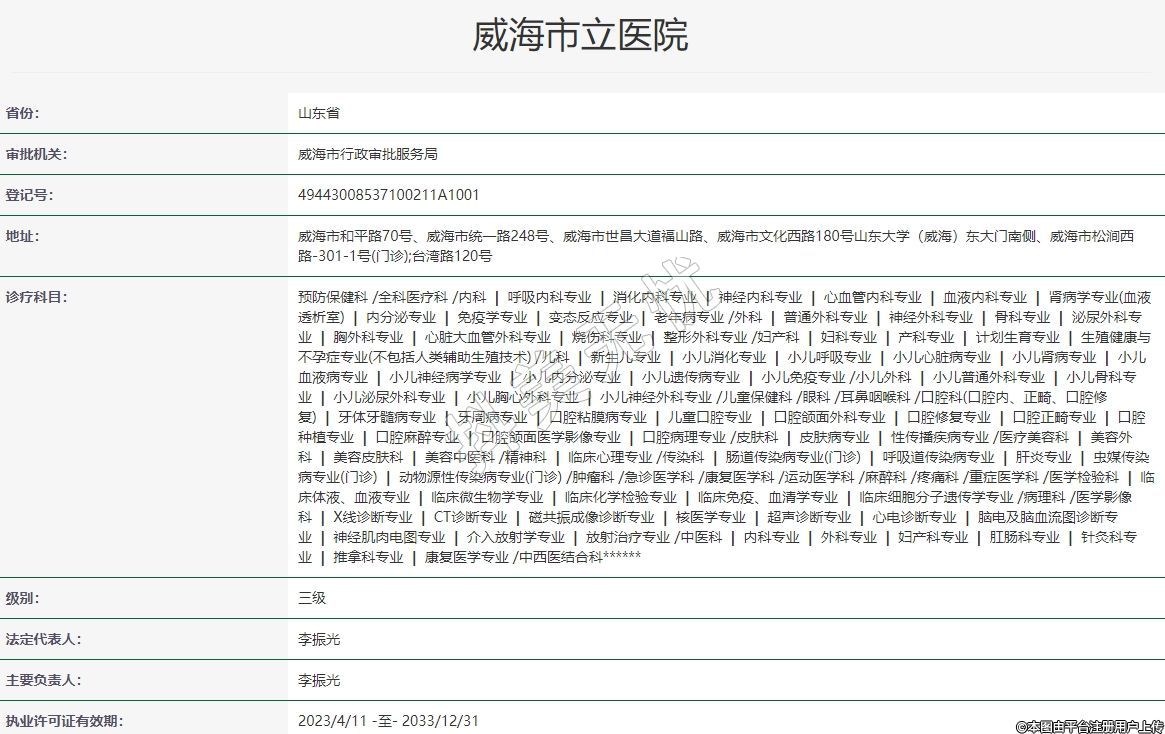Click the 法定代表人 row label
The width and height of the screenshot is (1165, 734).
coord(43,640)
